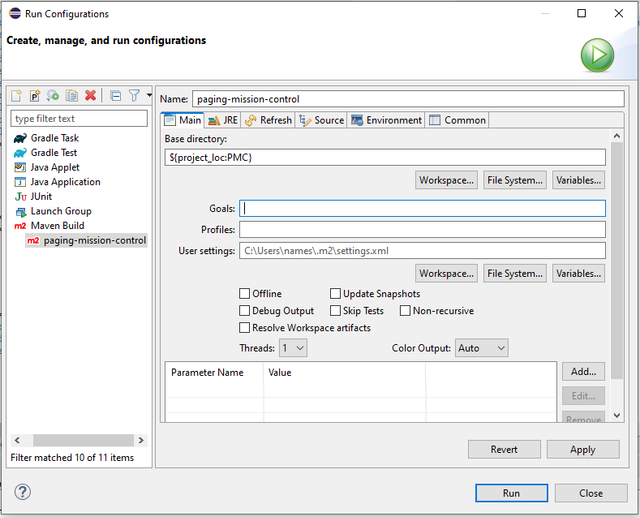Click the vertical scrollbar thumb in Main tab
640x518 pixels.
(617, 260)
